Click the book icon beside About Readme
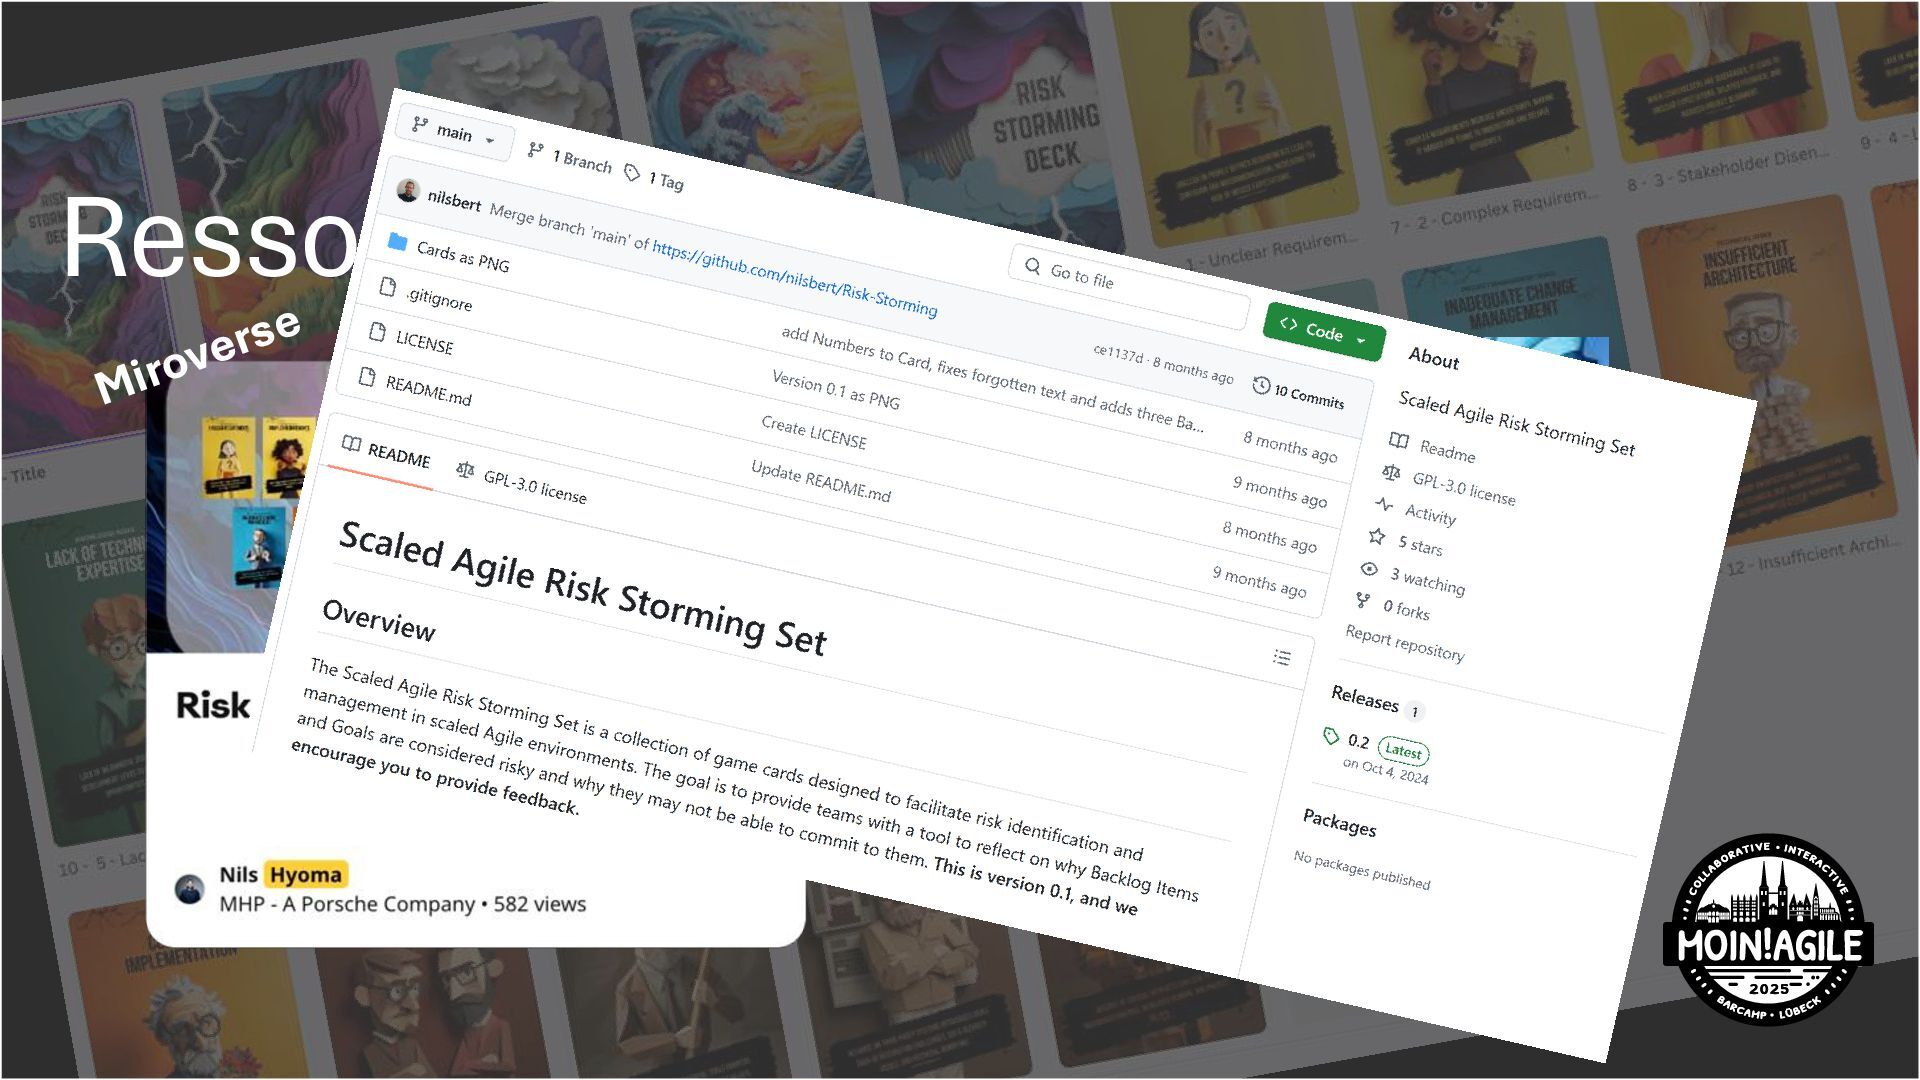 [x=1399, y=441]
